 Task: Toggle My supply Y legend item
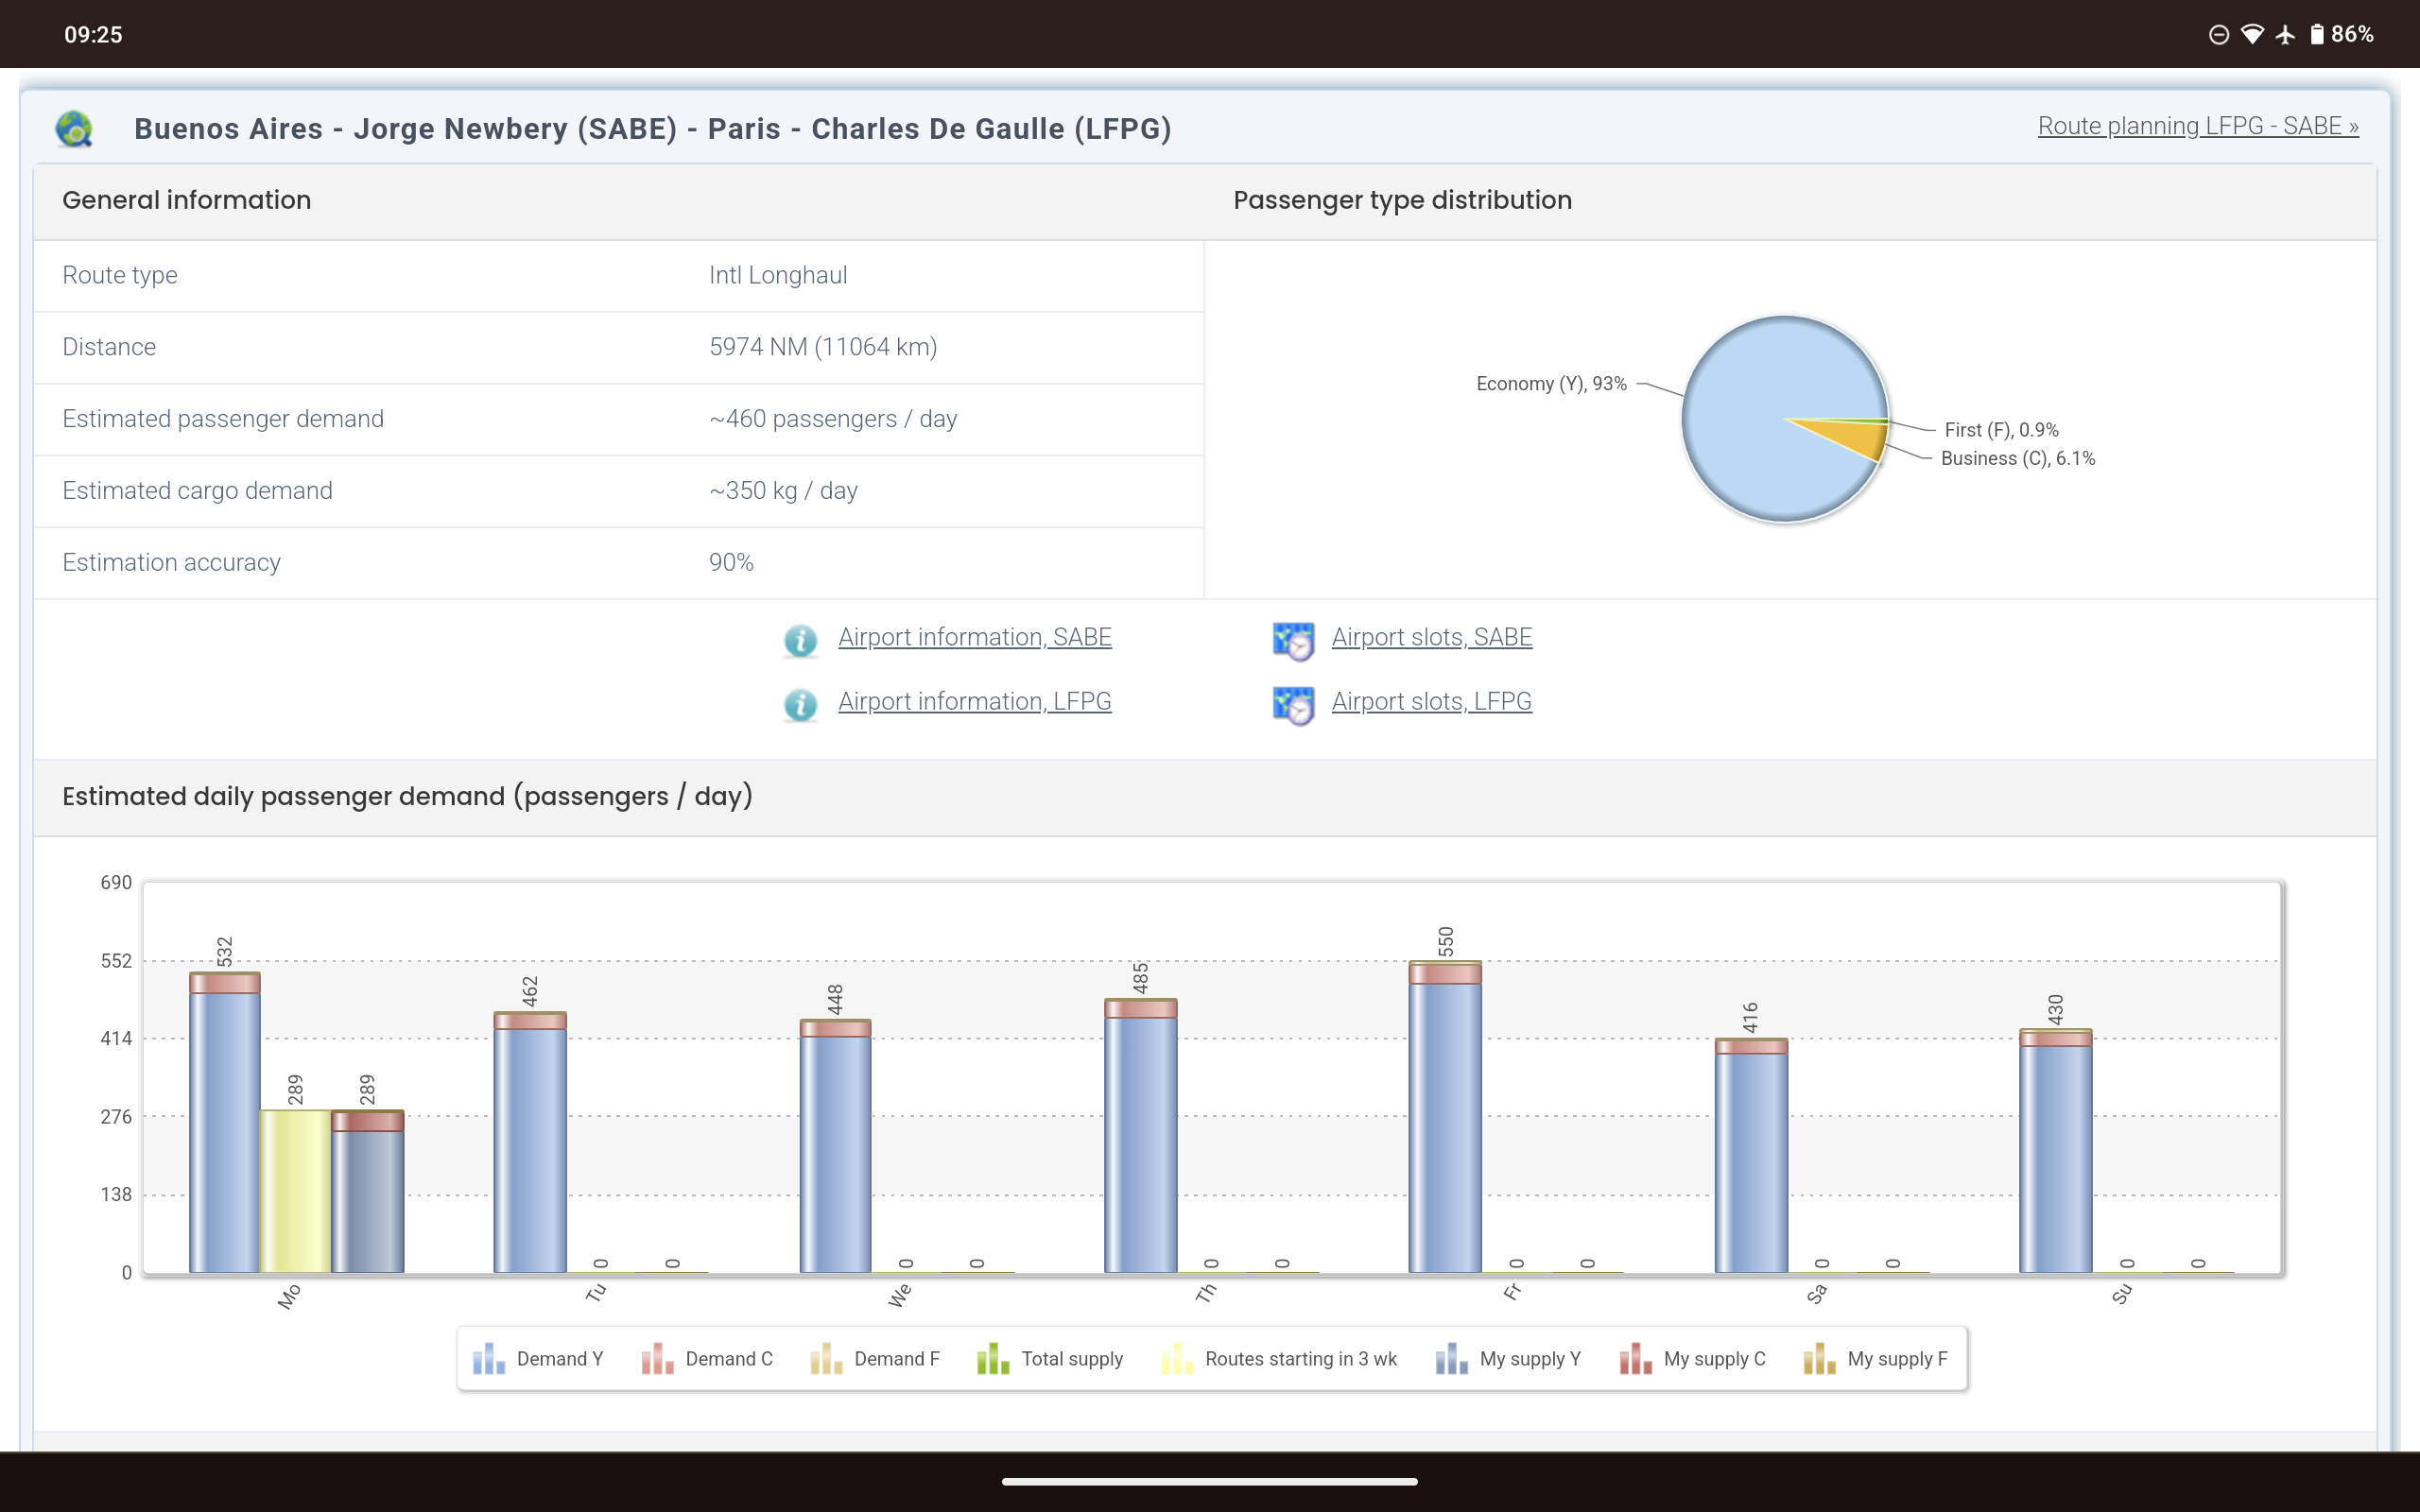tap(1508, 1359)
